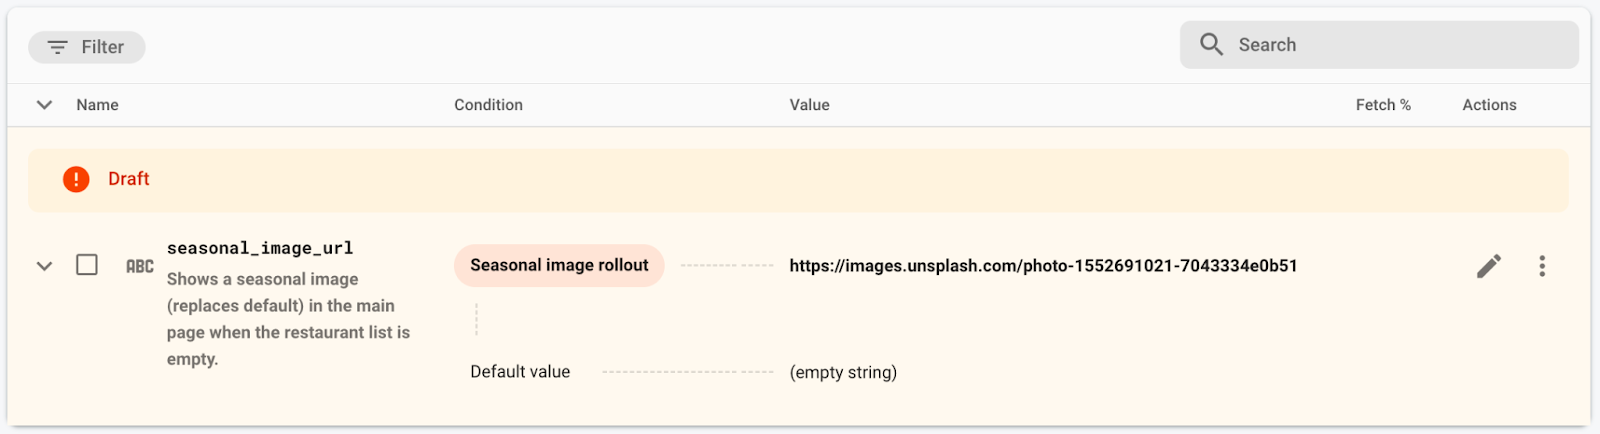Click the magnifying glass search icon
The height and width of the screenshot is (434, 1600).
pyautogui.click(x=1211, y=45)
